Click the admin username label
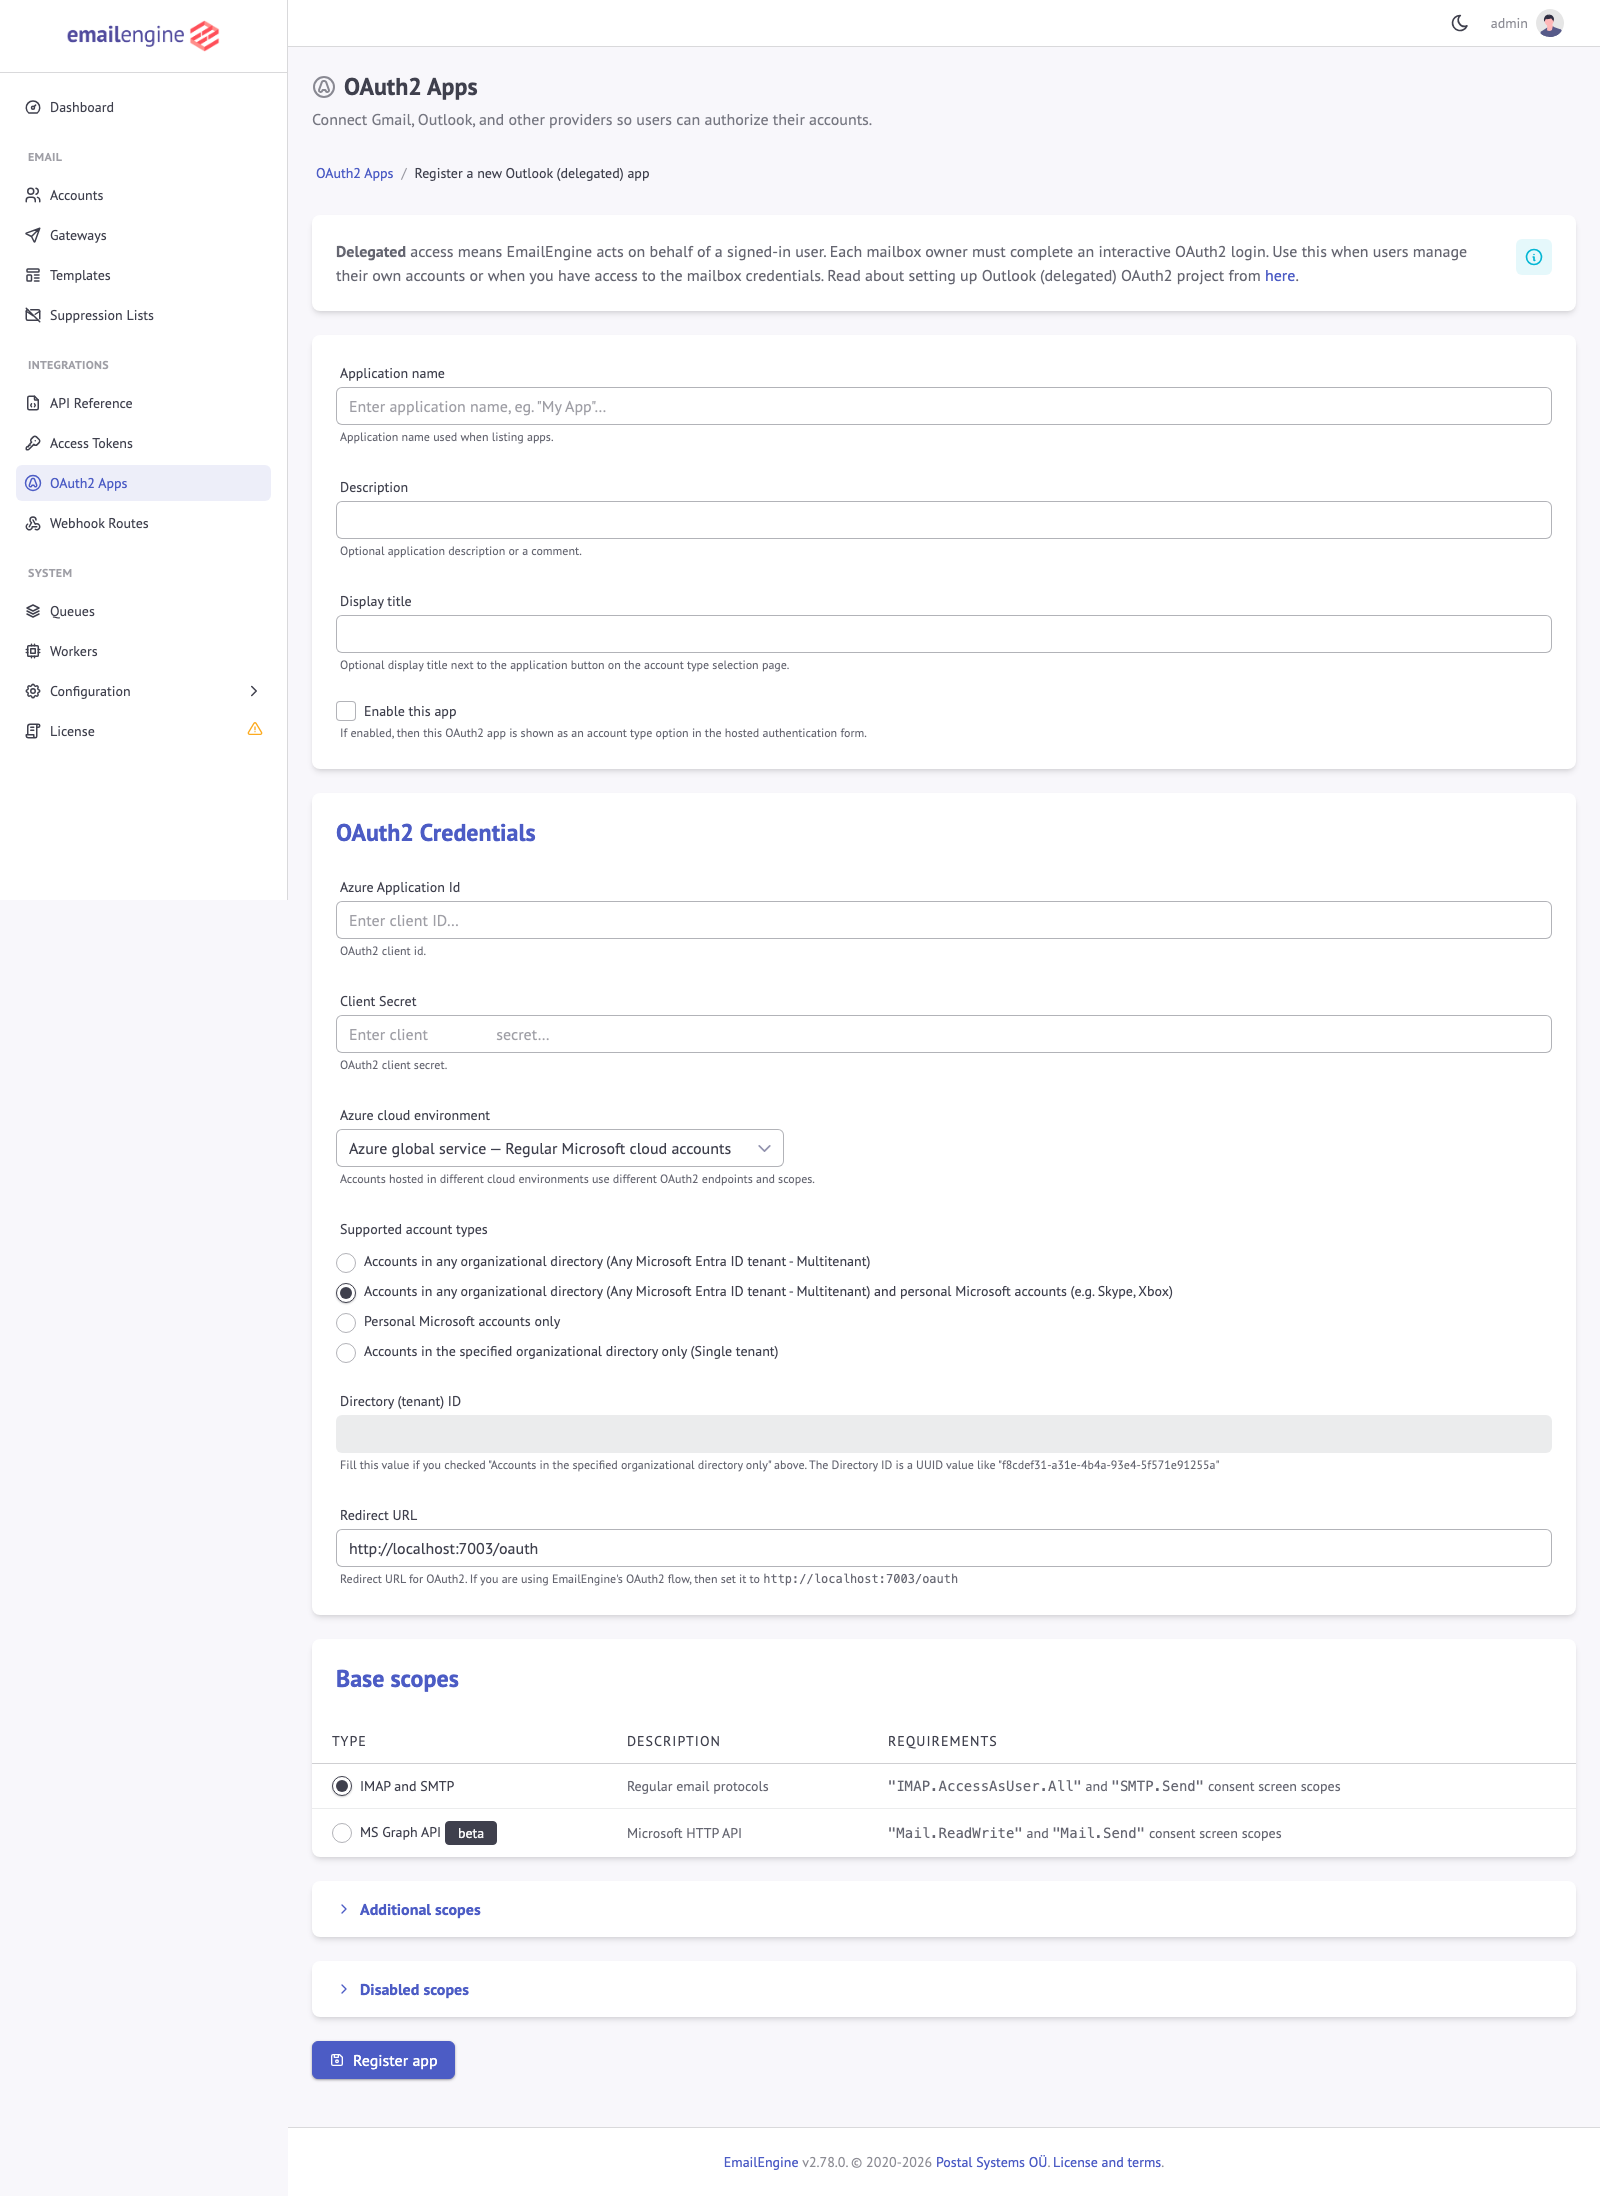The image size is (1600, 2196). 1509,23
